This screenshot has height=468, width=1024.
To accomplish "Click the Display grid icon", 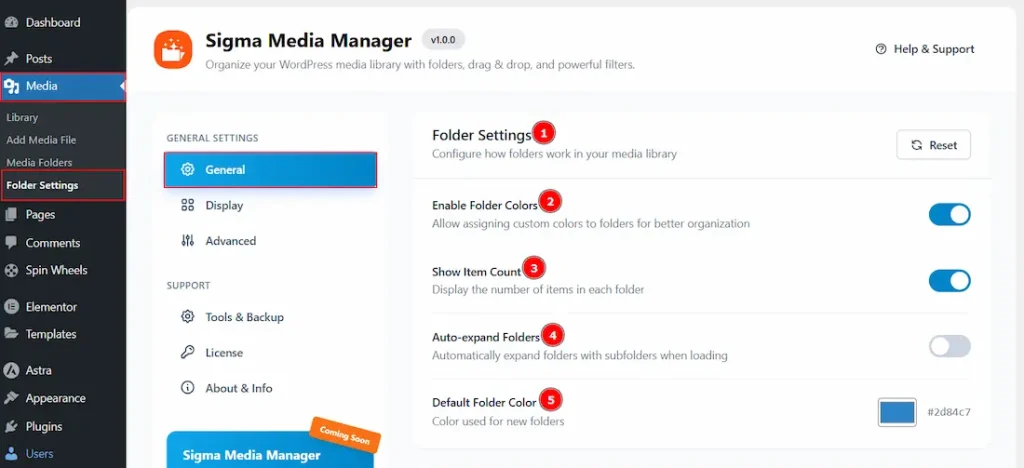I will [188, 206].
